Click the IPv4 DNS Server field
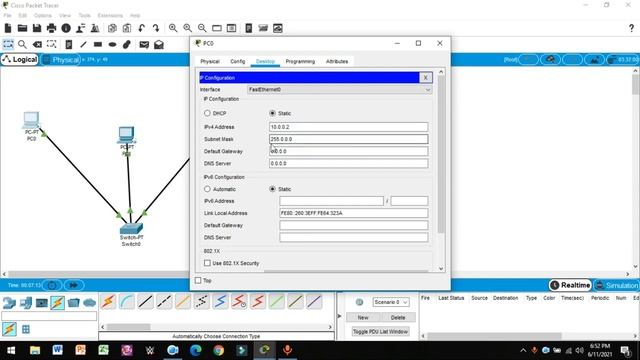Viewport: 640px width, 360px height. tap(349, 163)
